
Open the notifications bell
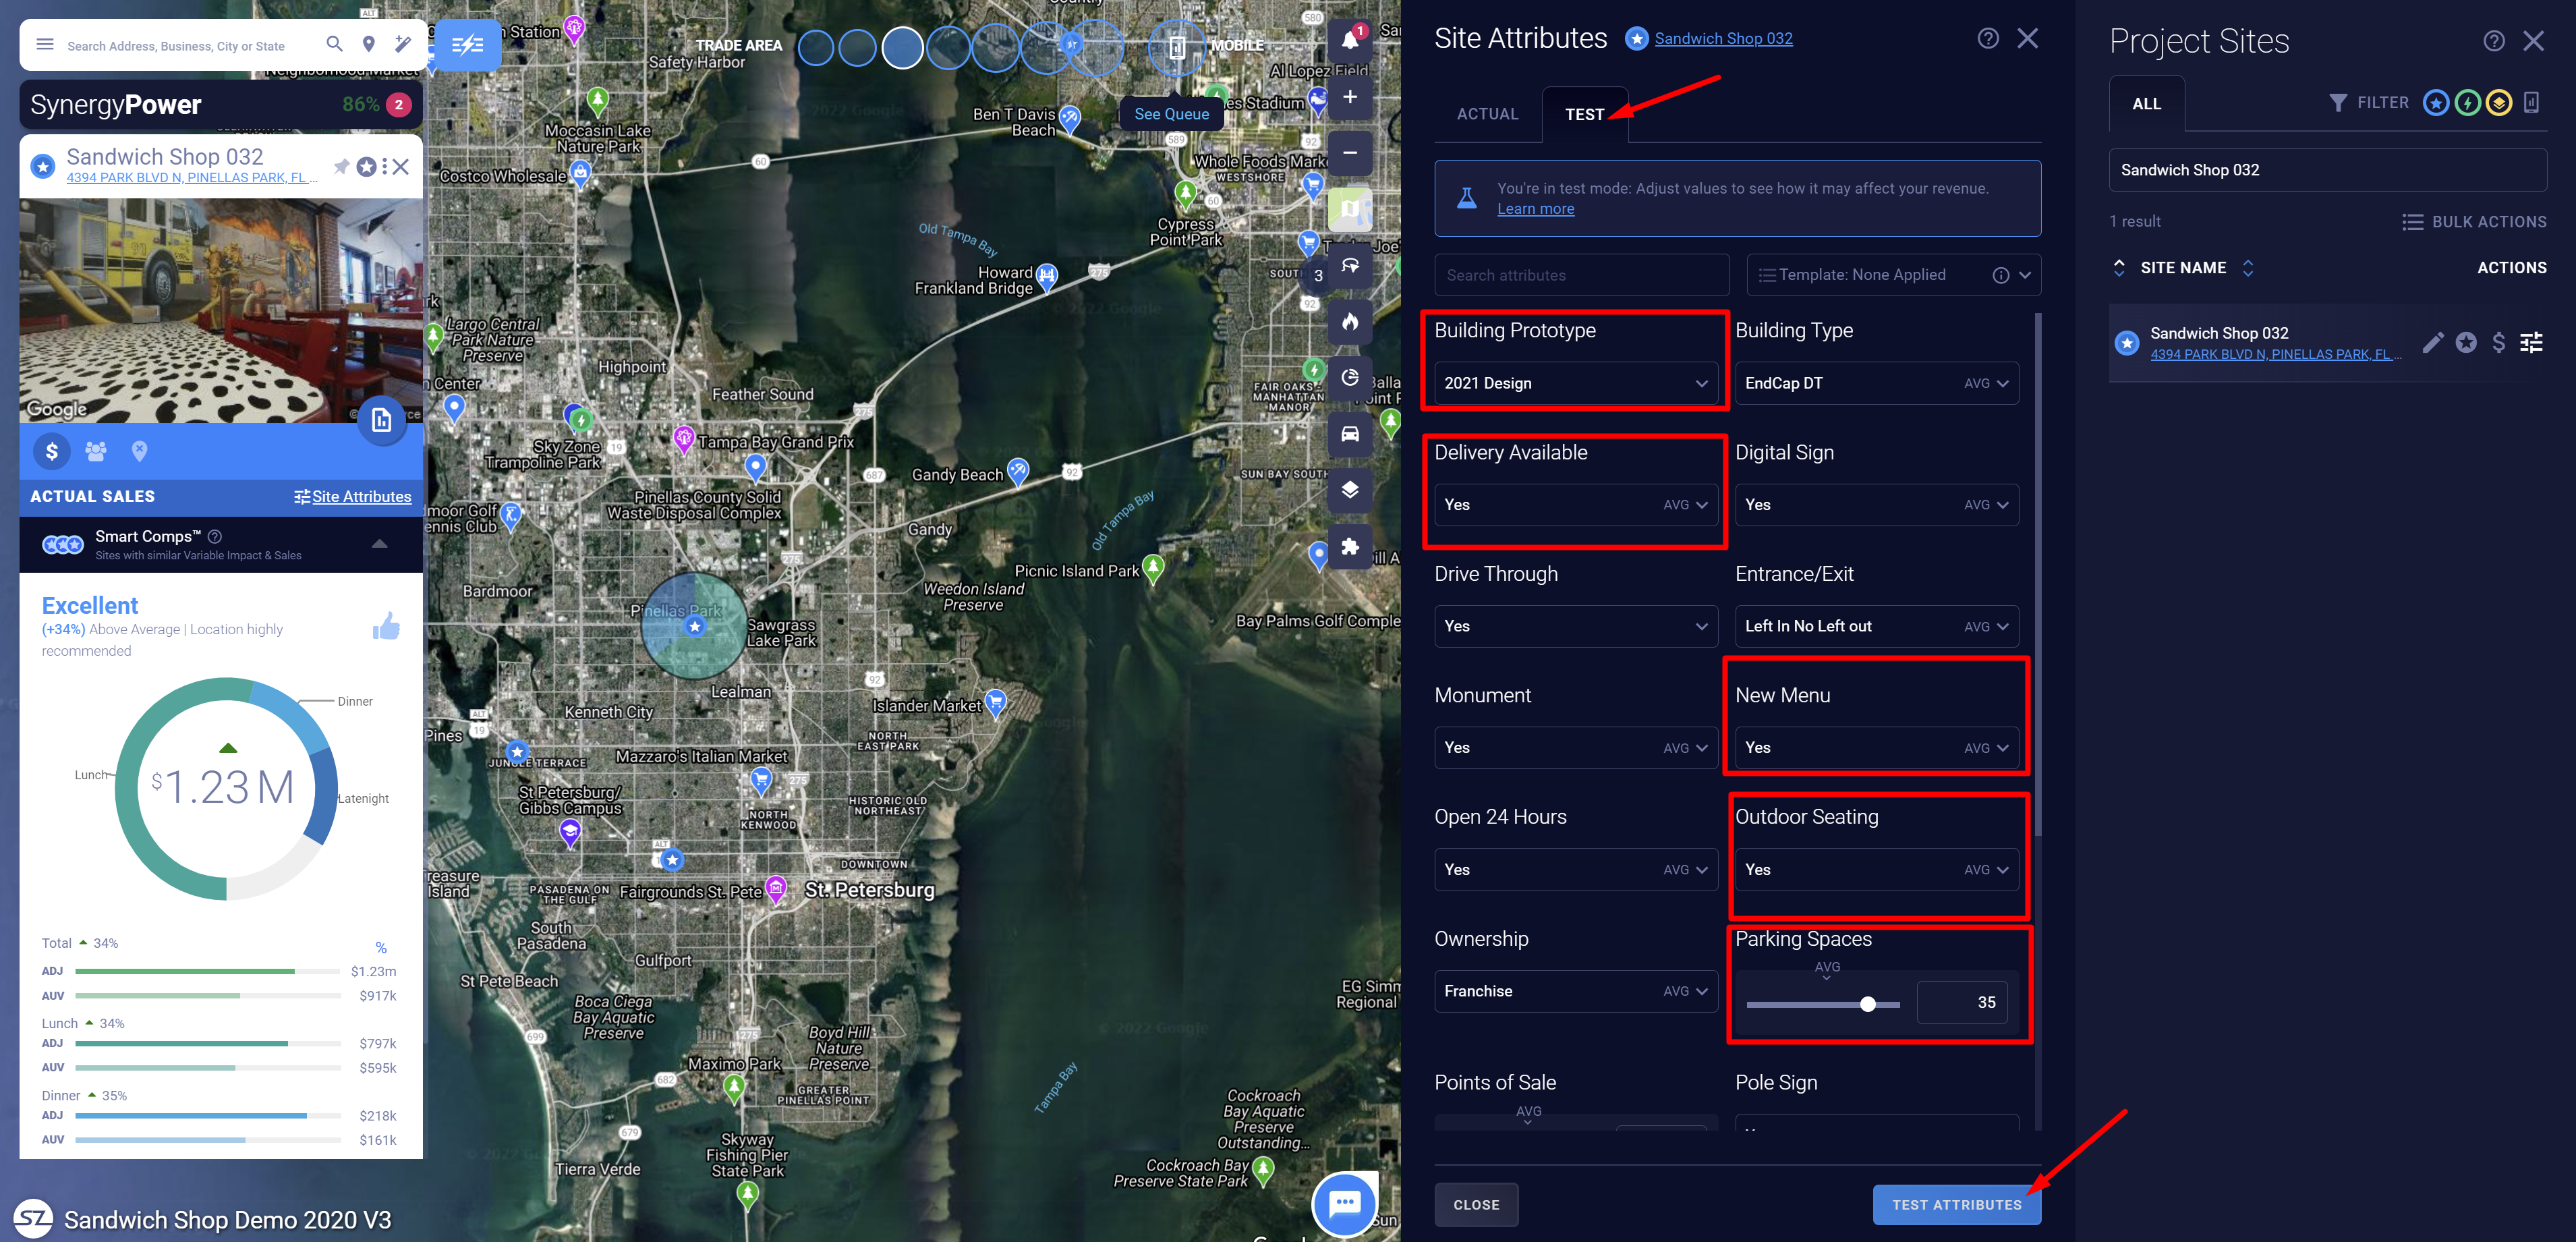click(1350, 40)
